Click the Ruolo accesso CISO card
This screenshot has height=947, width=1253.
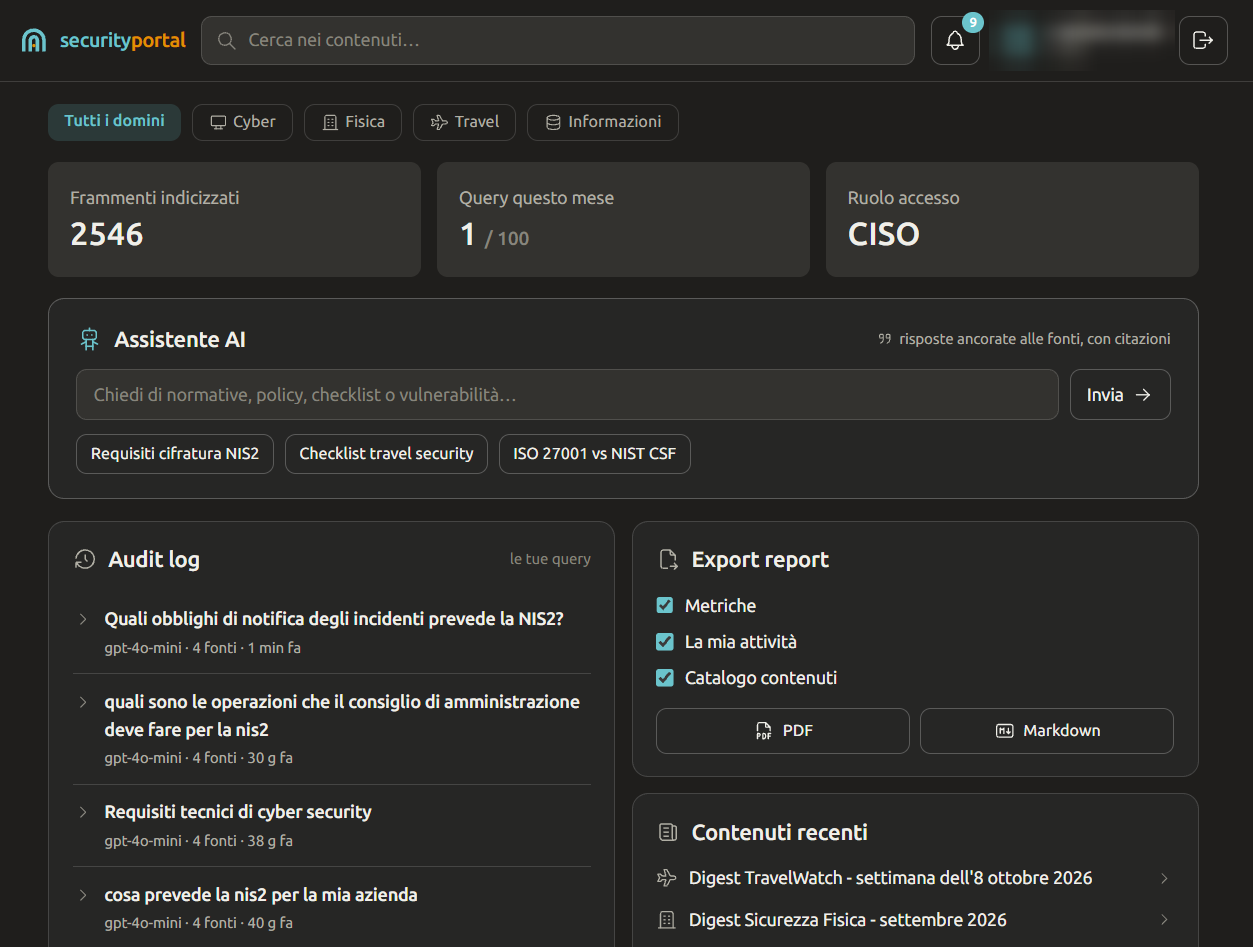[x=1012, y=220]
